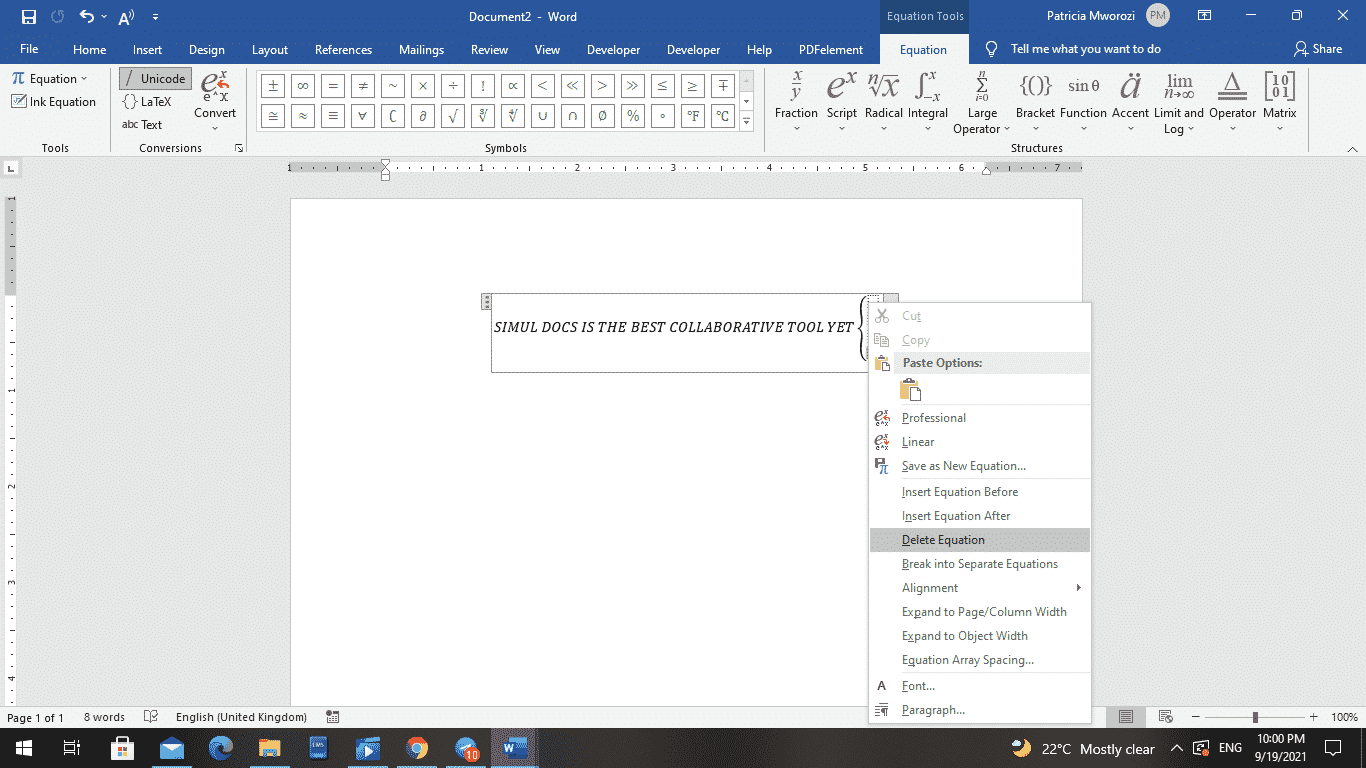Insert a Radical structure
The image size is (1366, 768).
[x=883, y=100]
